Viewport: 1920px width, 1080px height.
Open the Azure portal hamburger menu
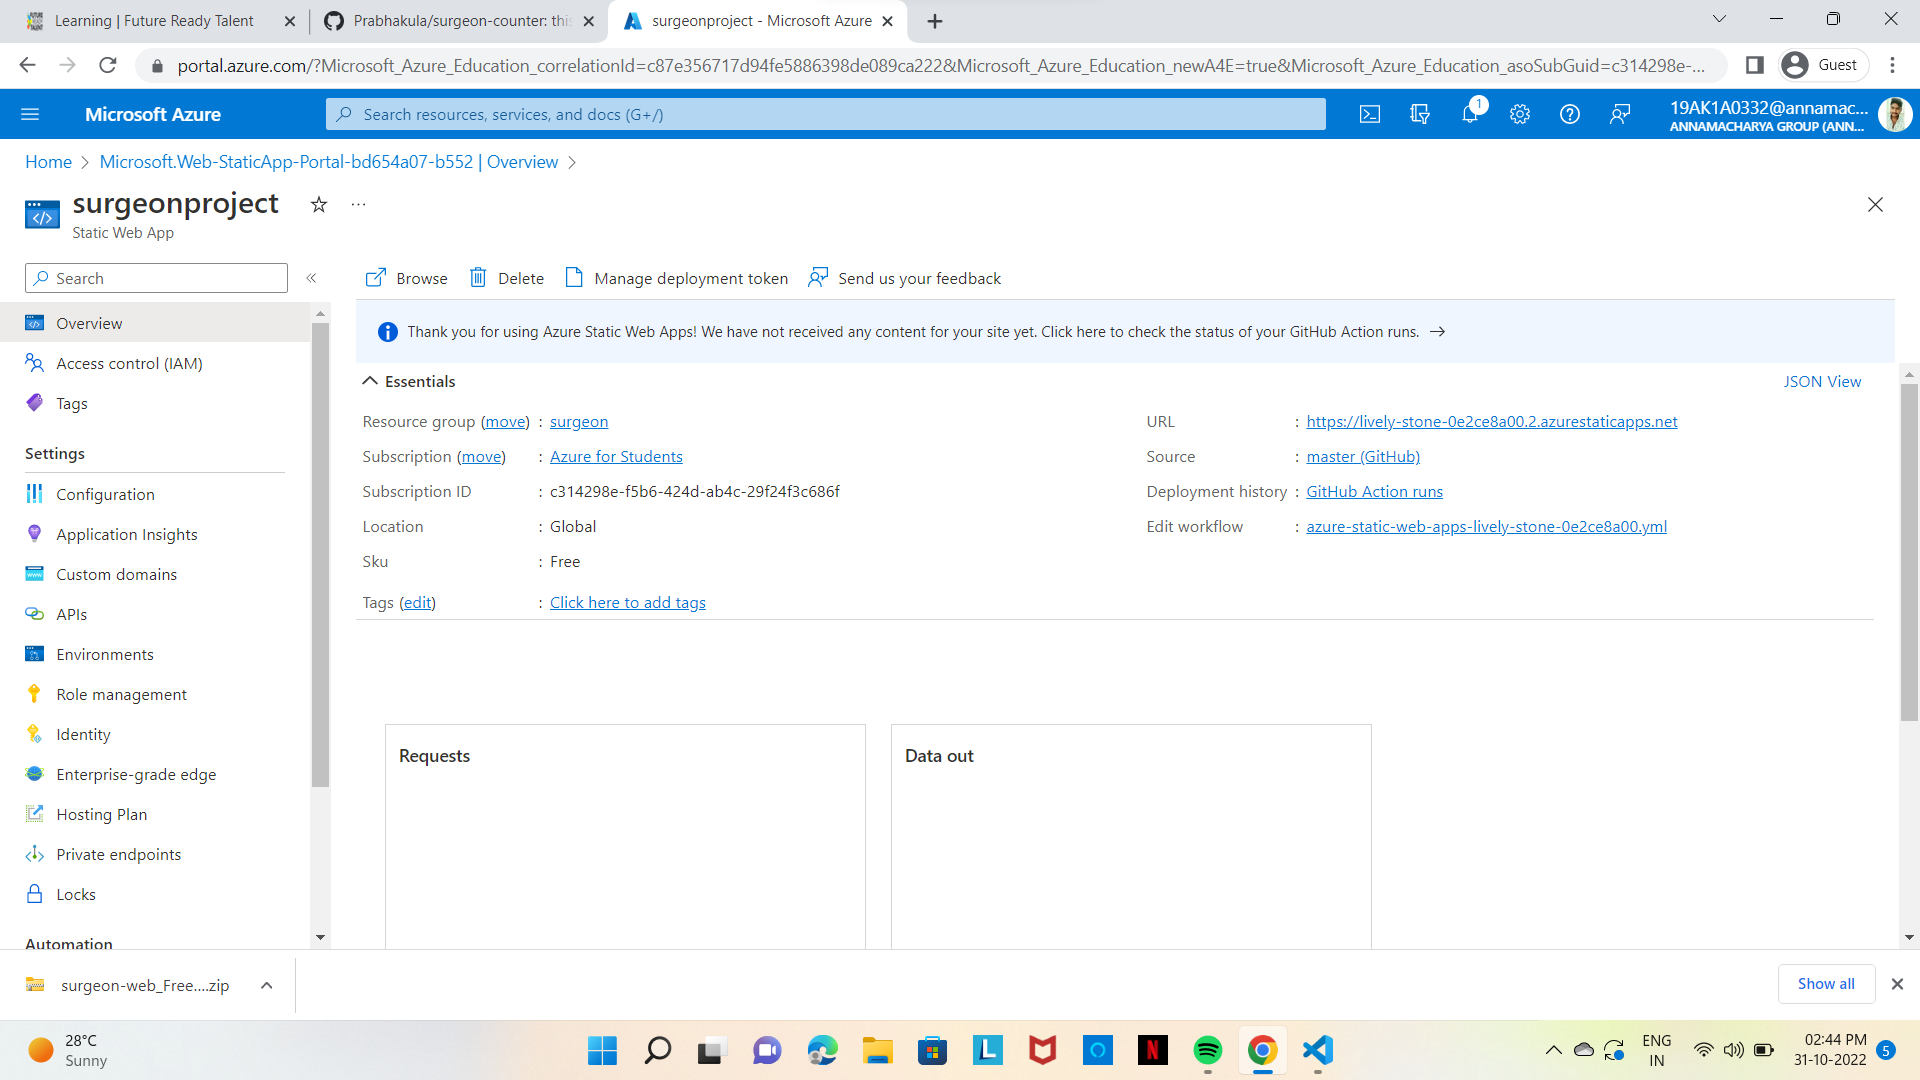30,114
